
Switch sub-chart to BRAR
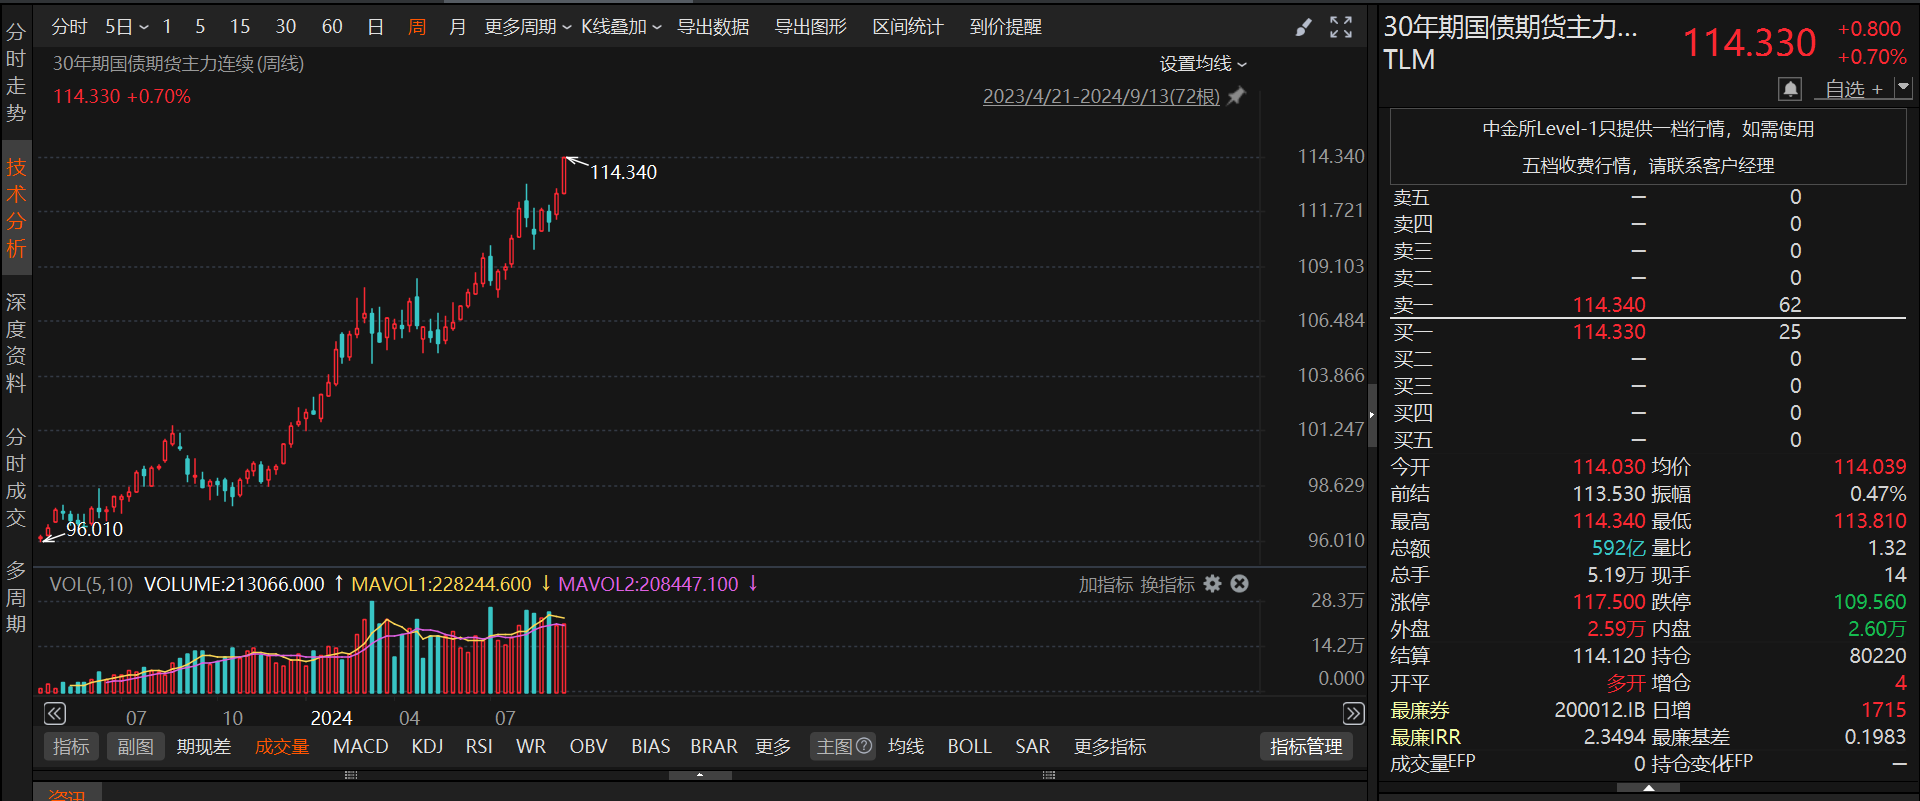714,747
